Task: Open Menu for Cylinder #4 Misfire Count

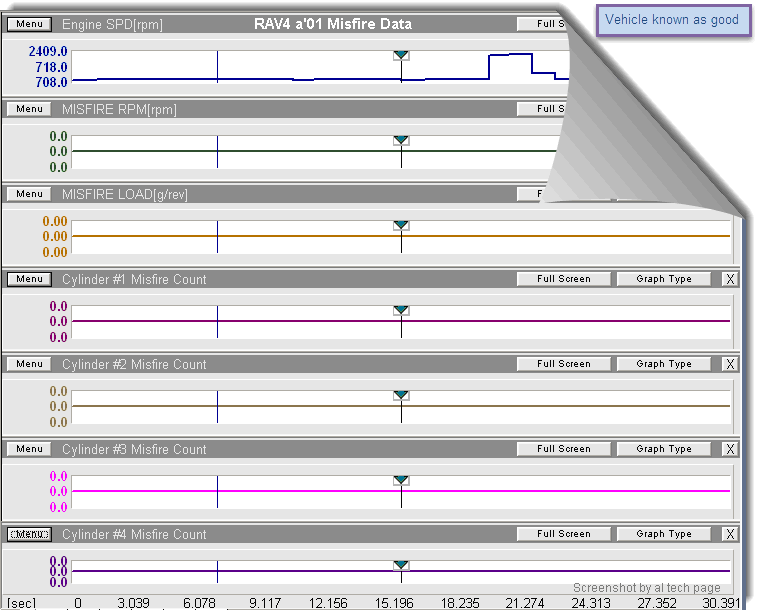Action: pyautogui.click(x=29, y=534)
